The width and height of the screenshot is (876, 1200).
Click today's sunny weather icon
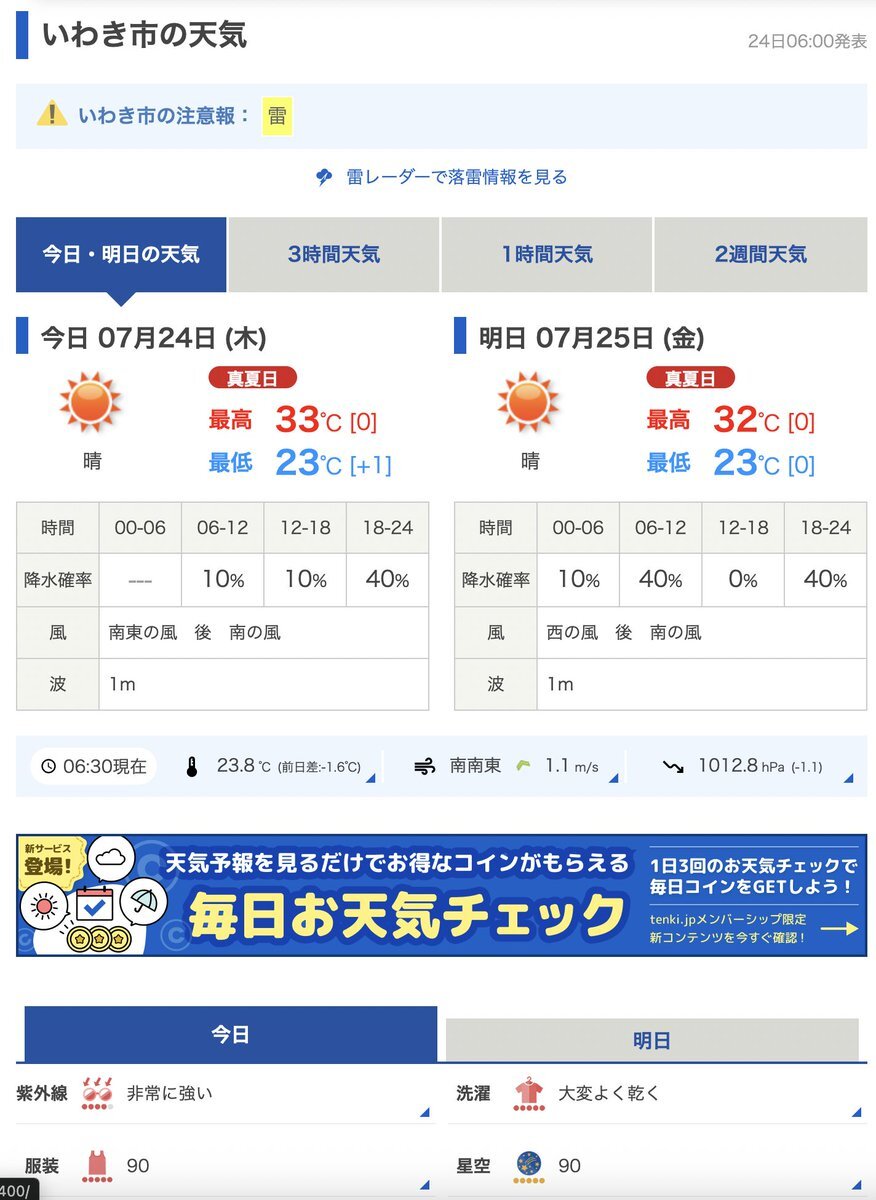(91, 402)
